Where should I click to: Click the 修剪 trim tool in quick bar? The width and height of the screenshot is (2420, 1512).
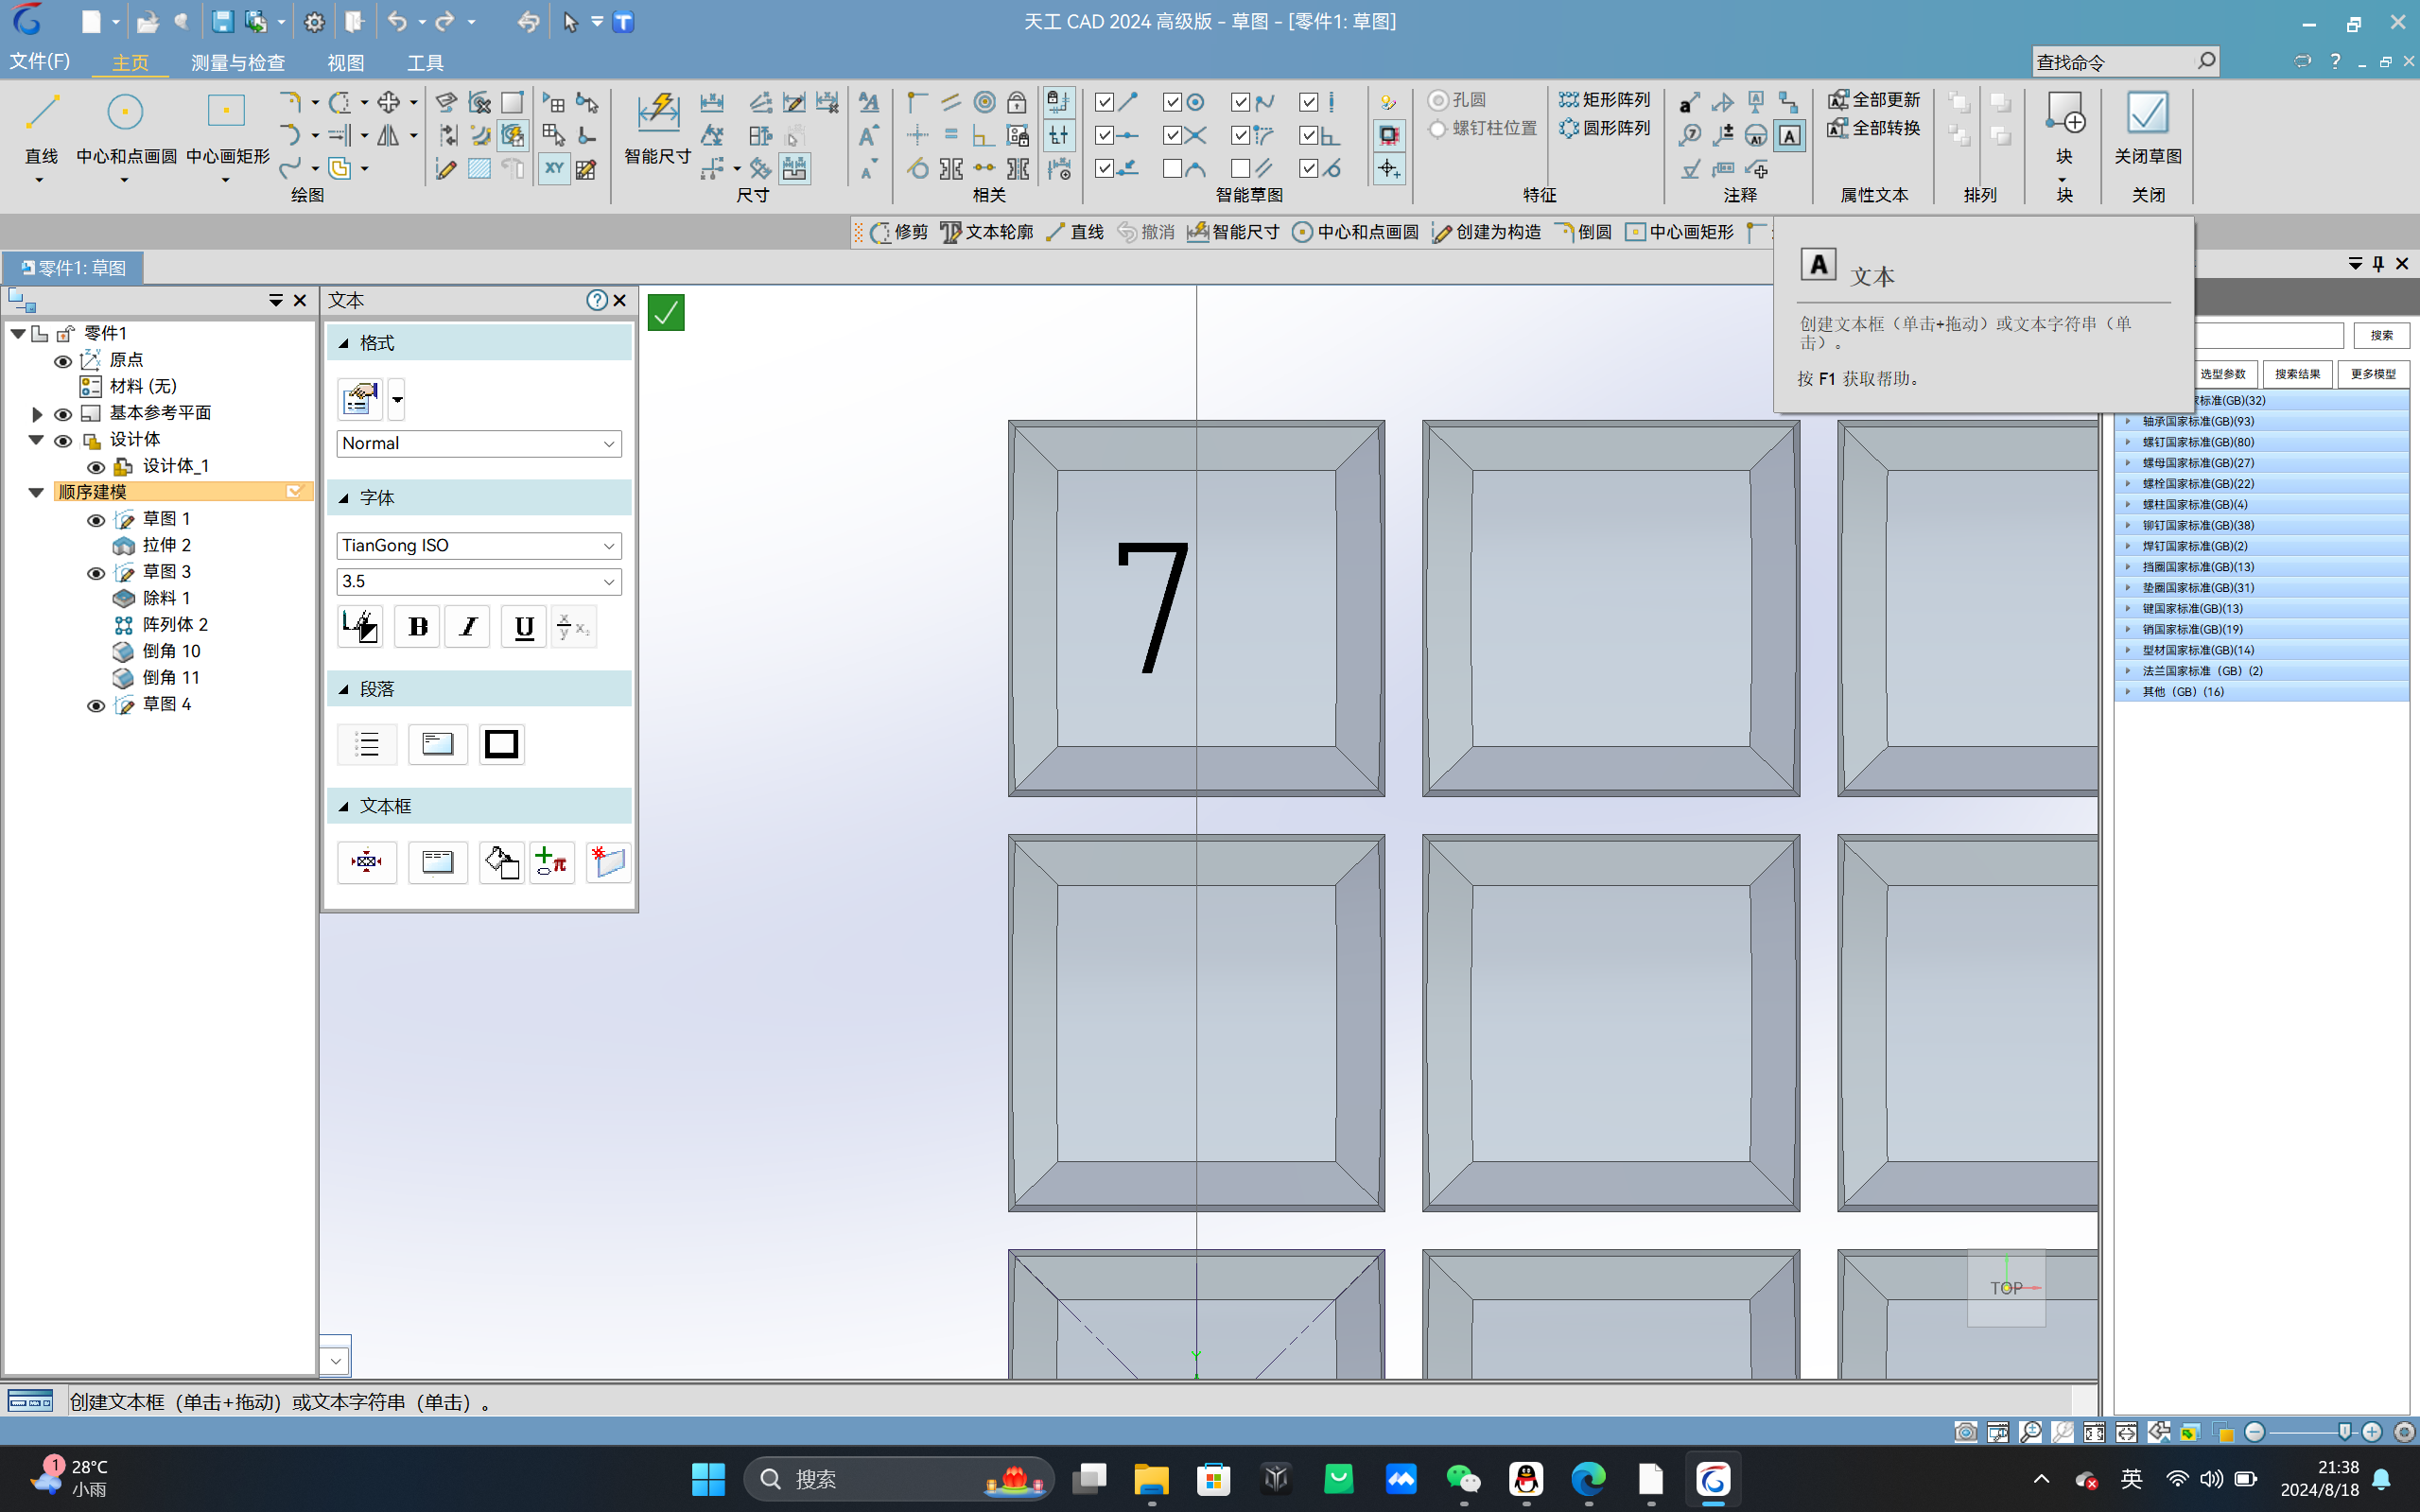click(x=899, y=232)
